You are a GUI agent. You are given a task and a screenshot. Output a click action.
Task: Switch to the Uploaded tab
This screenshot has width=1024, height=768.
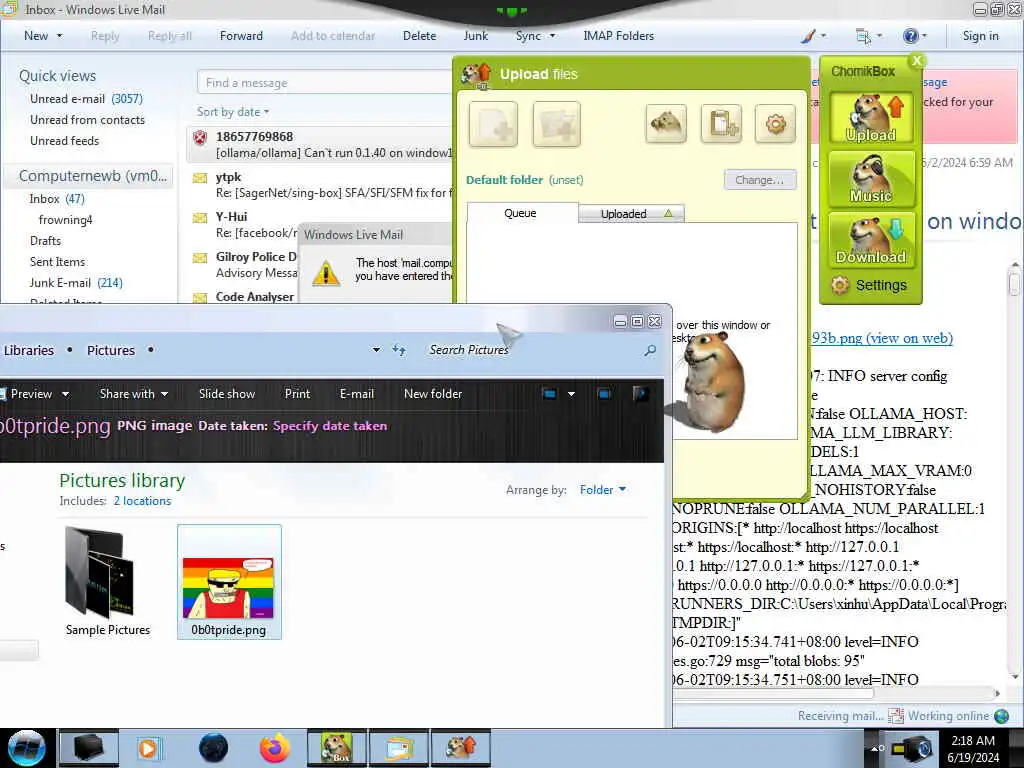coord(631,214)
